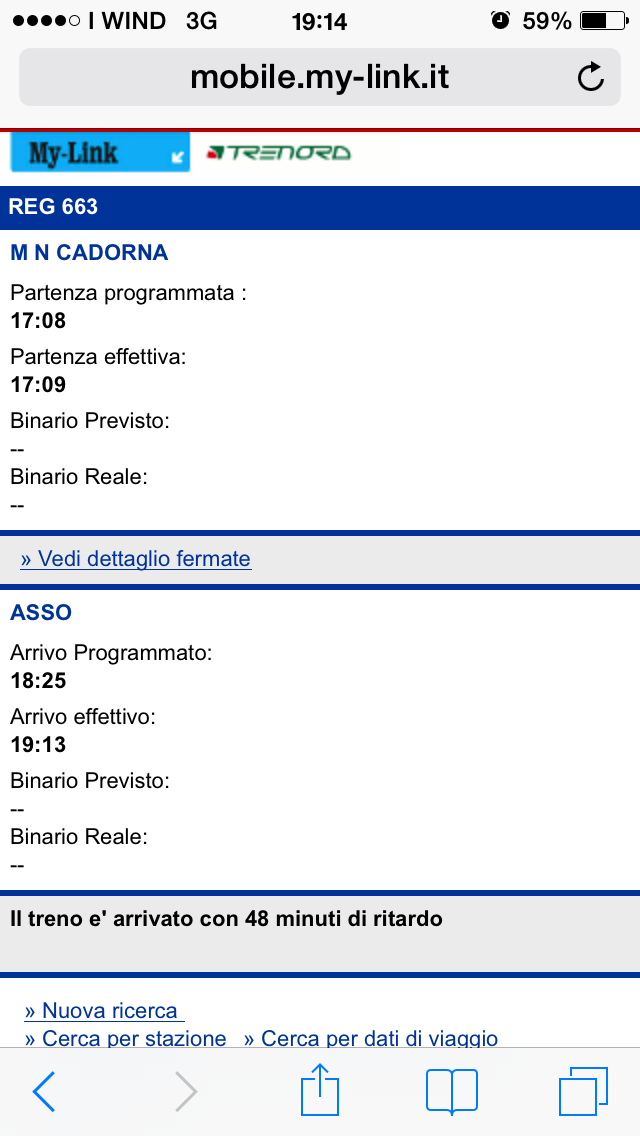Show open tabs with the tabs icon
The width and height of the screenshot is (640, 1136).
pos(583,1090)
